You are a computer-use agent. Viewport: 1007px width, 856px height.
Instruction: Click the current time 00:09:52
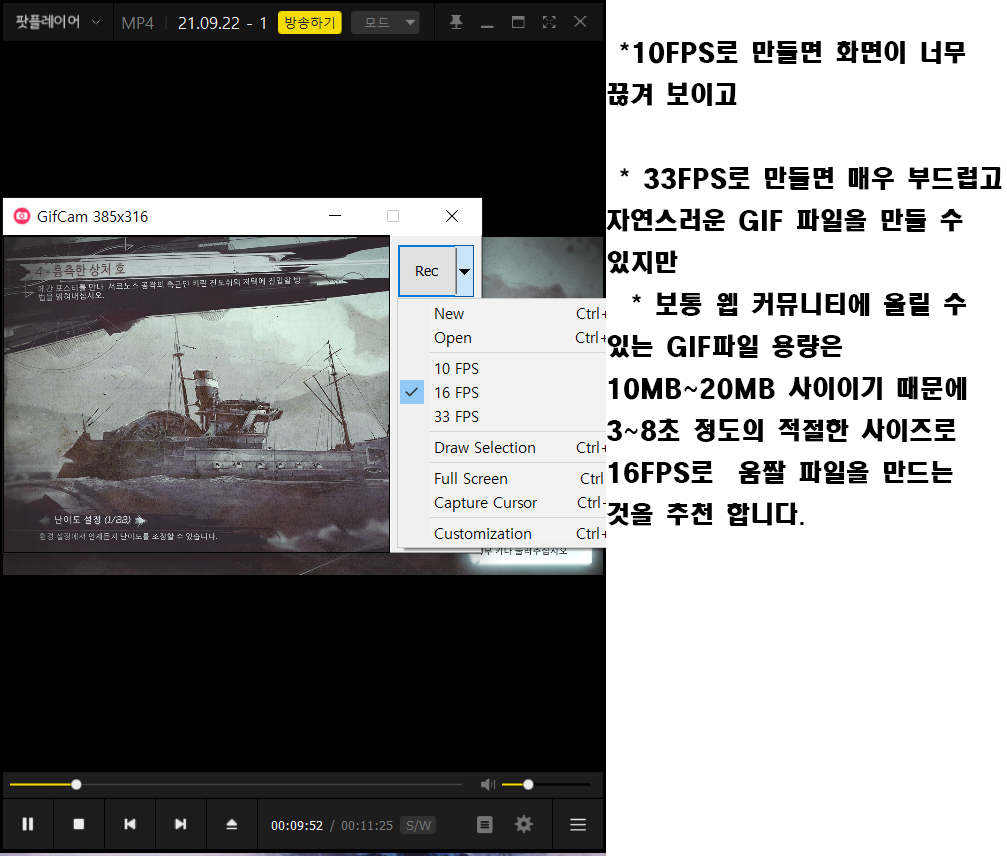point(297,825)
